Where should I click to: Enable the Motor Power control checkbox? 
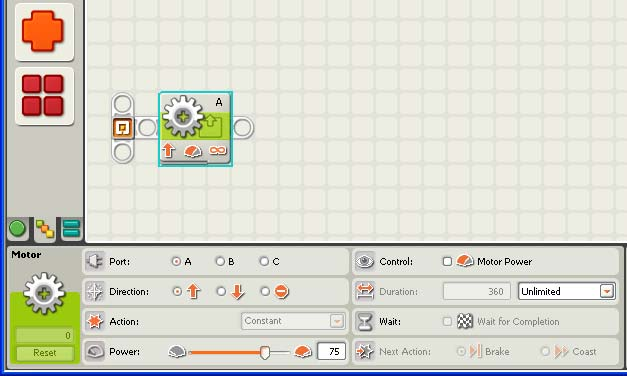click(x=447, y=262)
